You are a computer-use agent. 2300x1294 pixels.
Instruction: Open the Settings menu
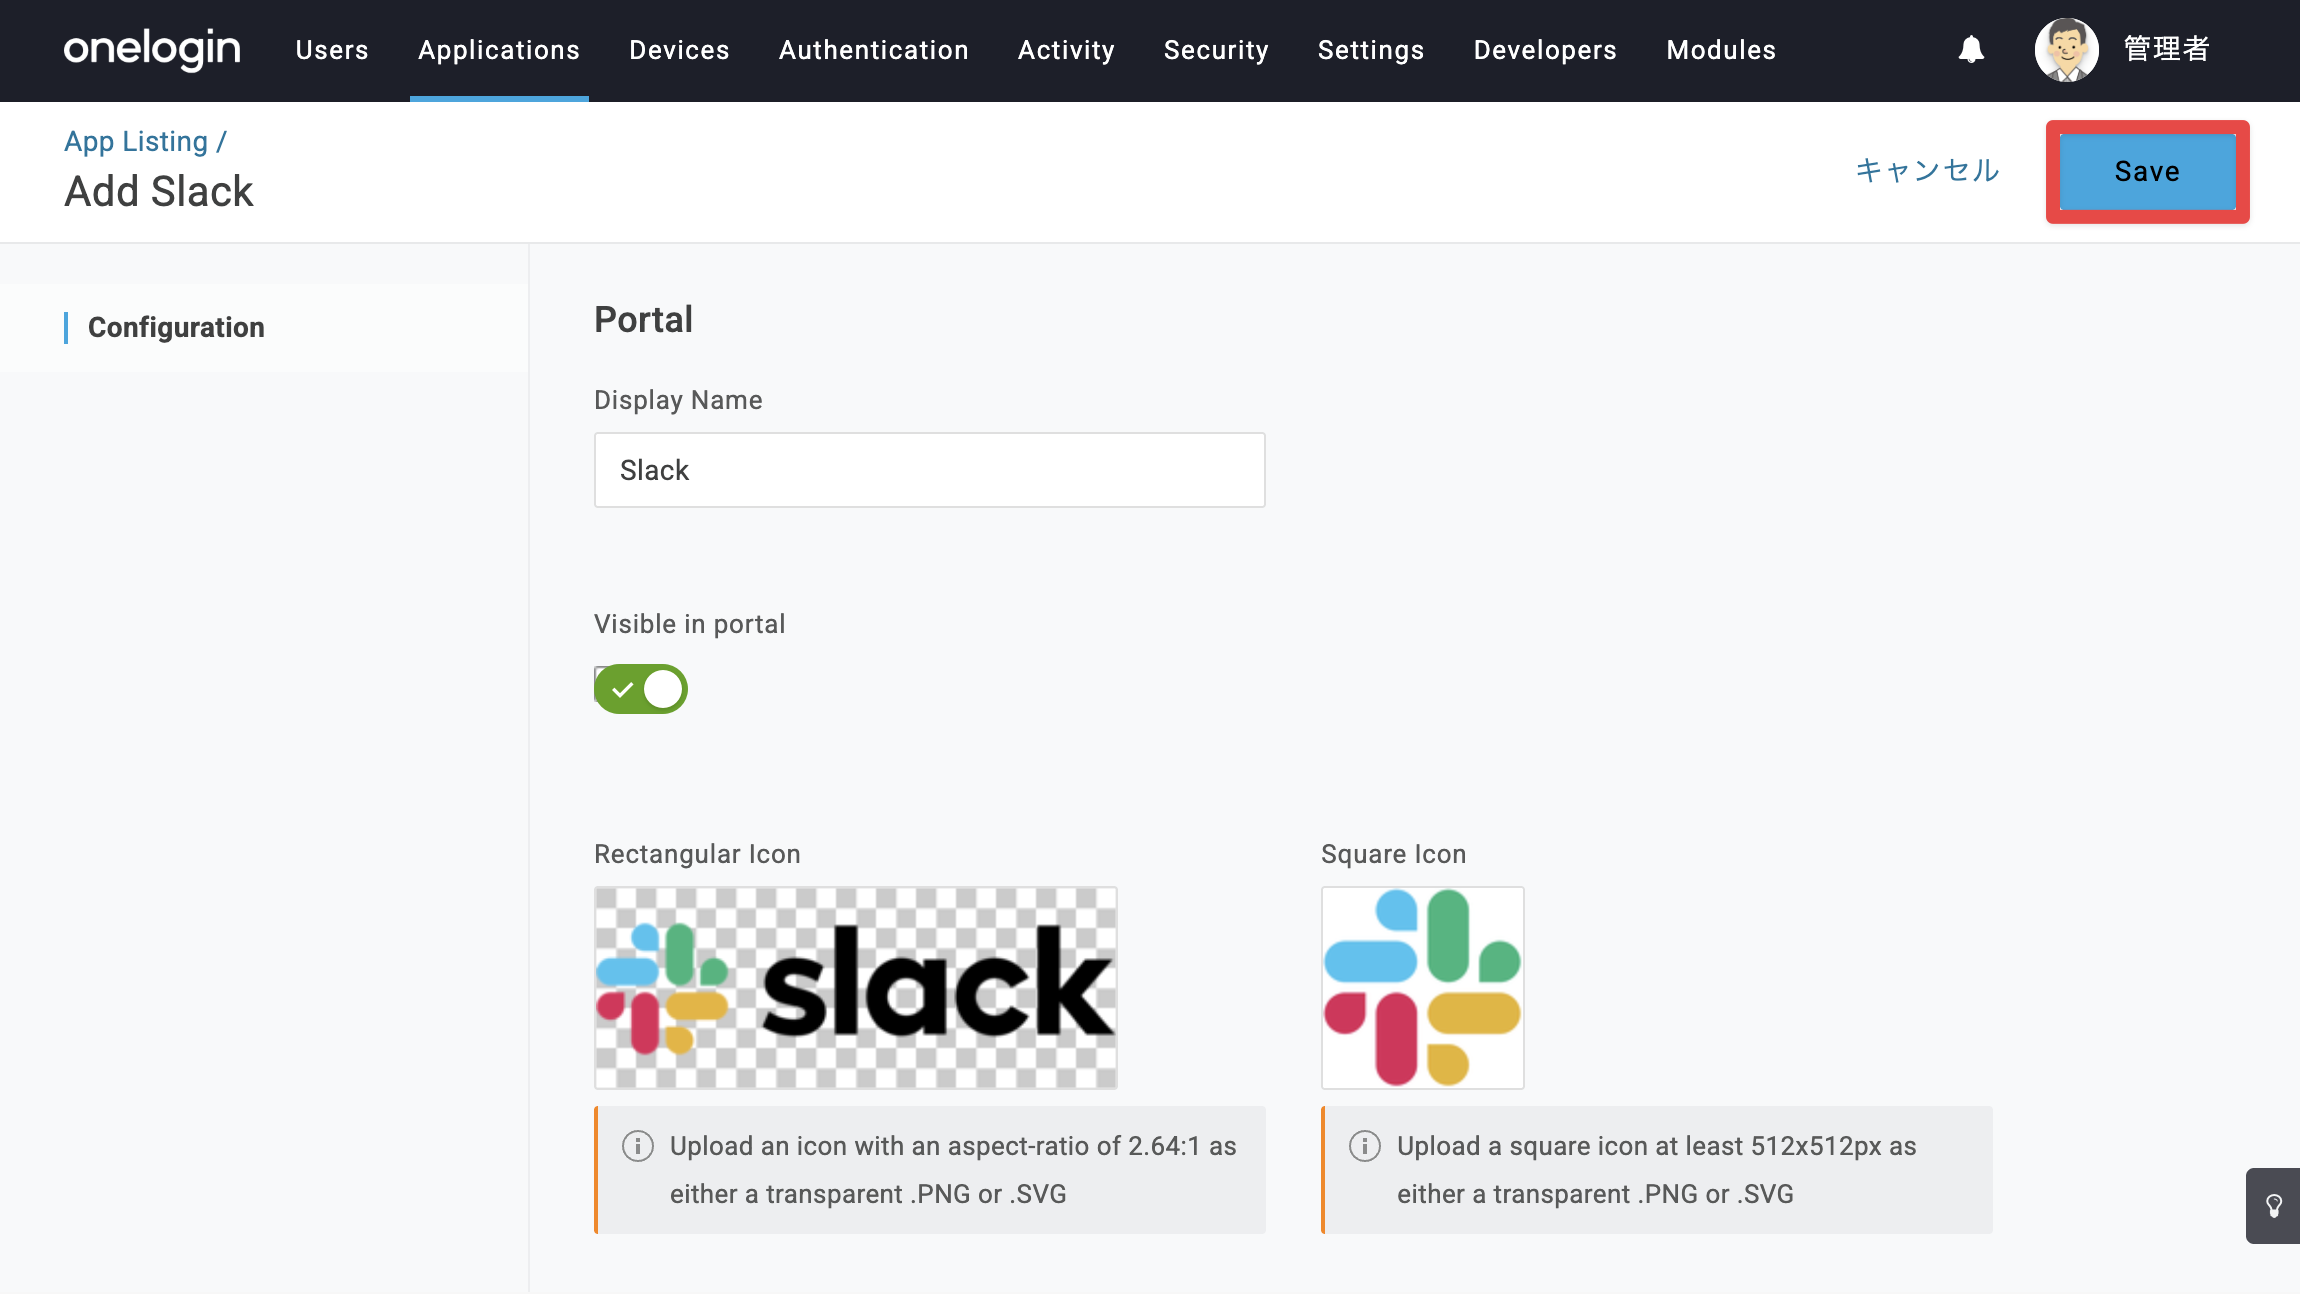(x=1371, y=50)
